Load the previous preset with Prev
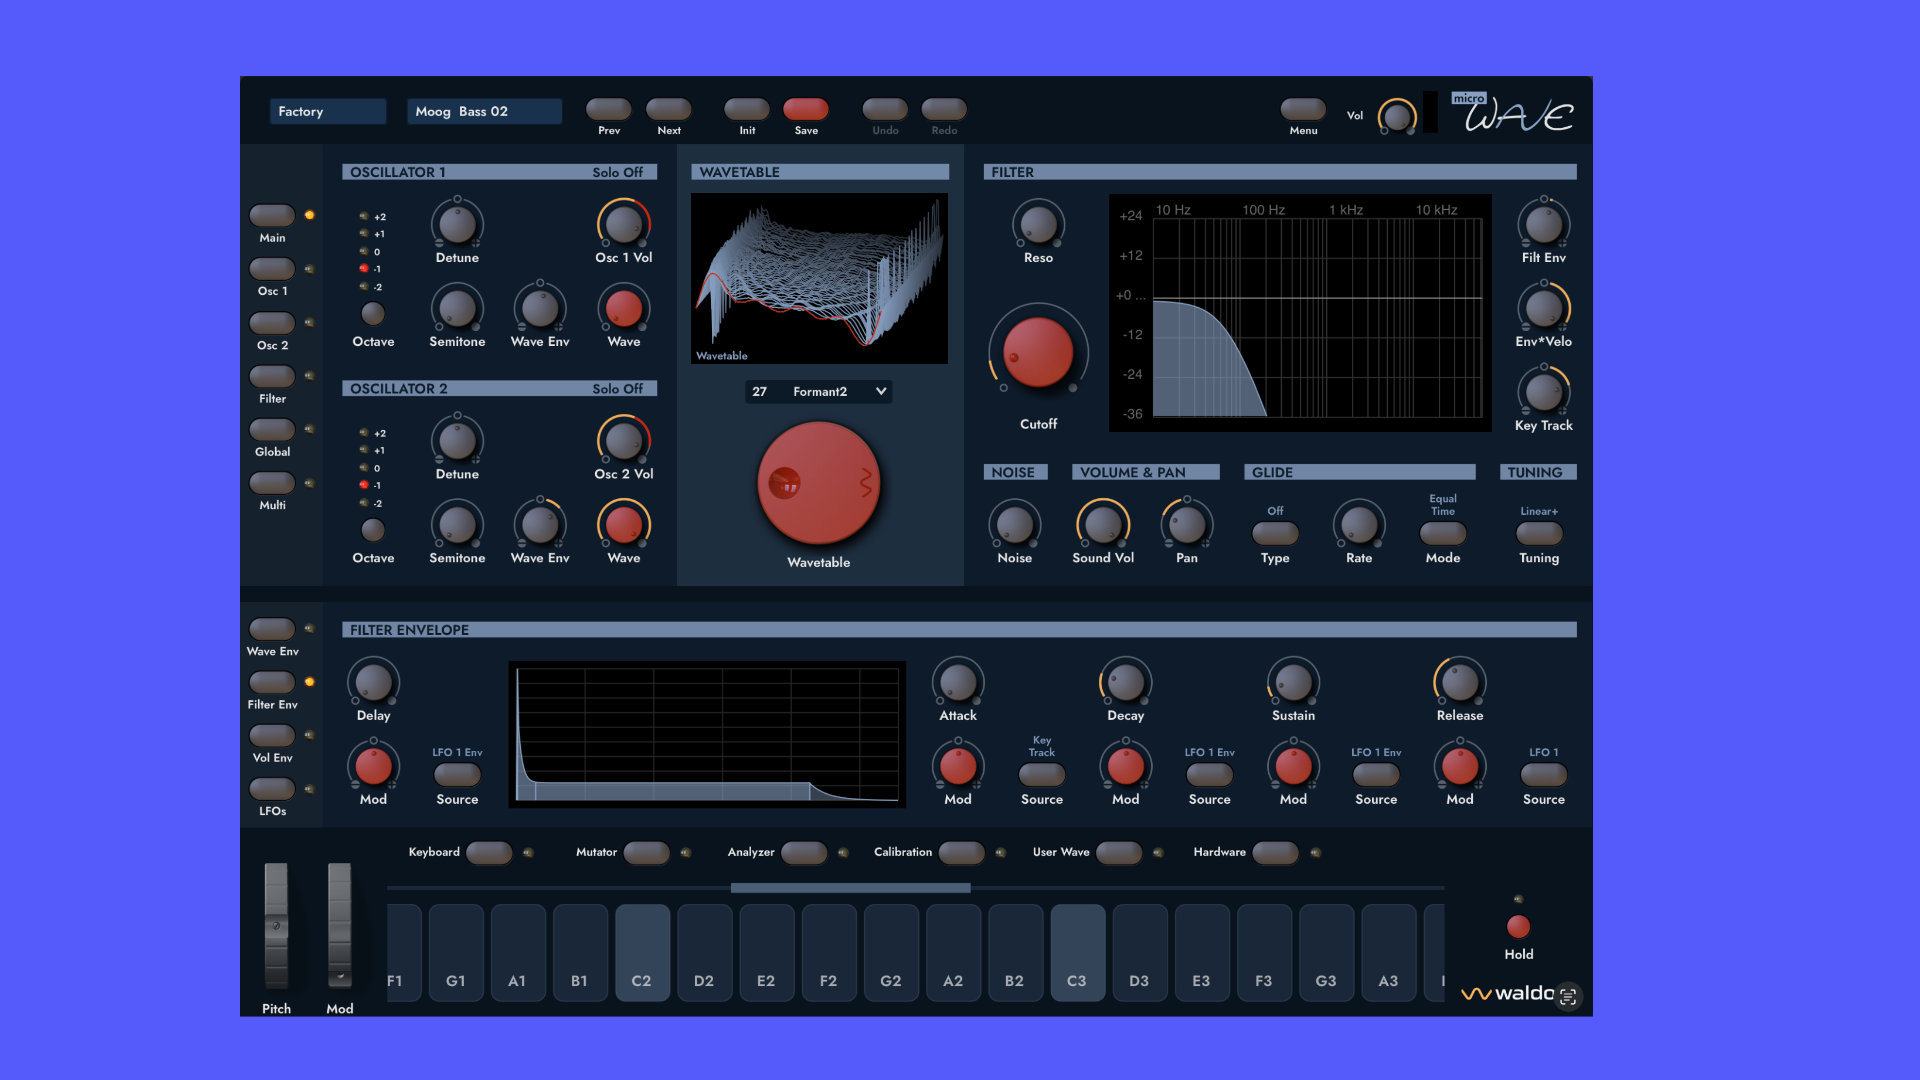The width and height of the screenshot is (1920, 1080). click(x=608, y=108)
